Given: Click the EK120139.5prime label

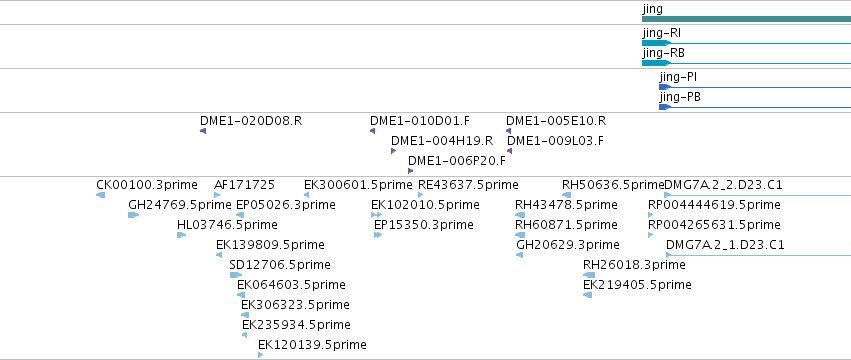Looking at the screenshot, I should [x=312, y=345].
